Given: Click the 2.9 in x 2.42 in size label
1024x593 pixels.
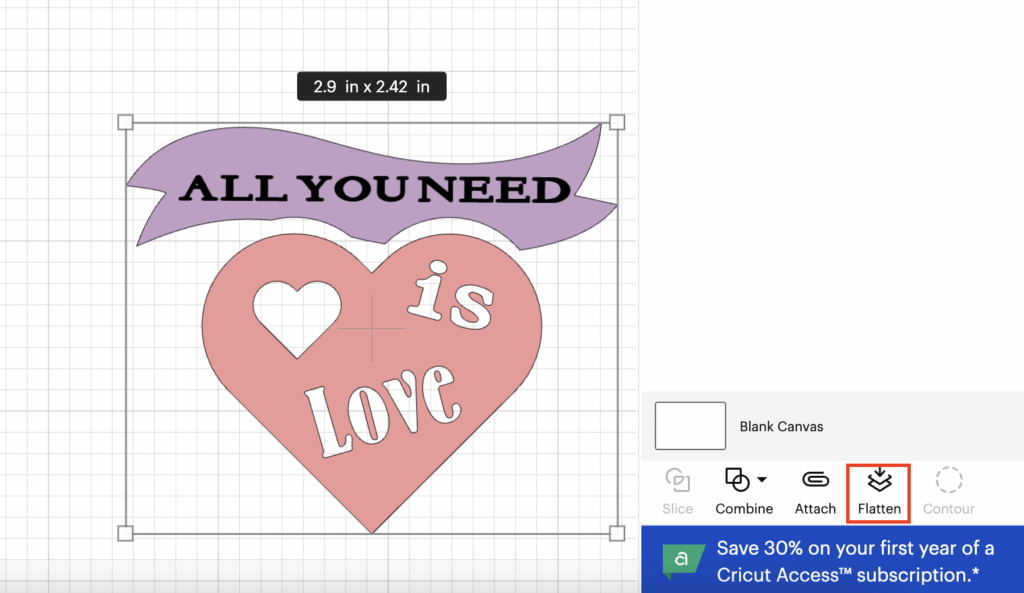Looking at the screenshot, I should point(371,87).
